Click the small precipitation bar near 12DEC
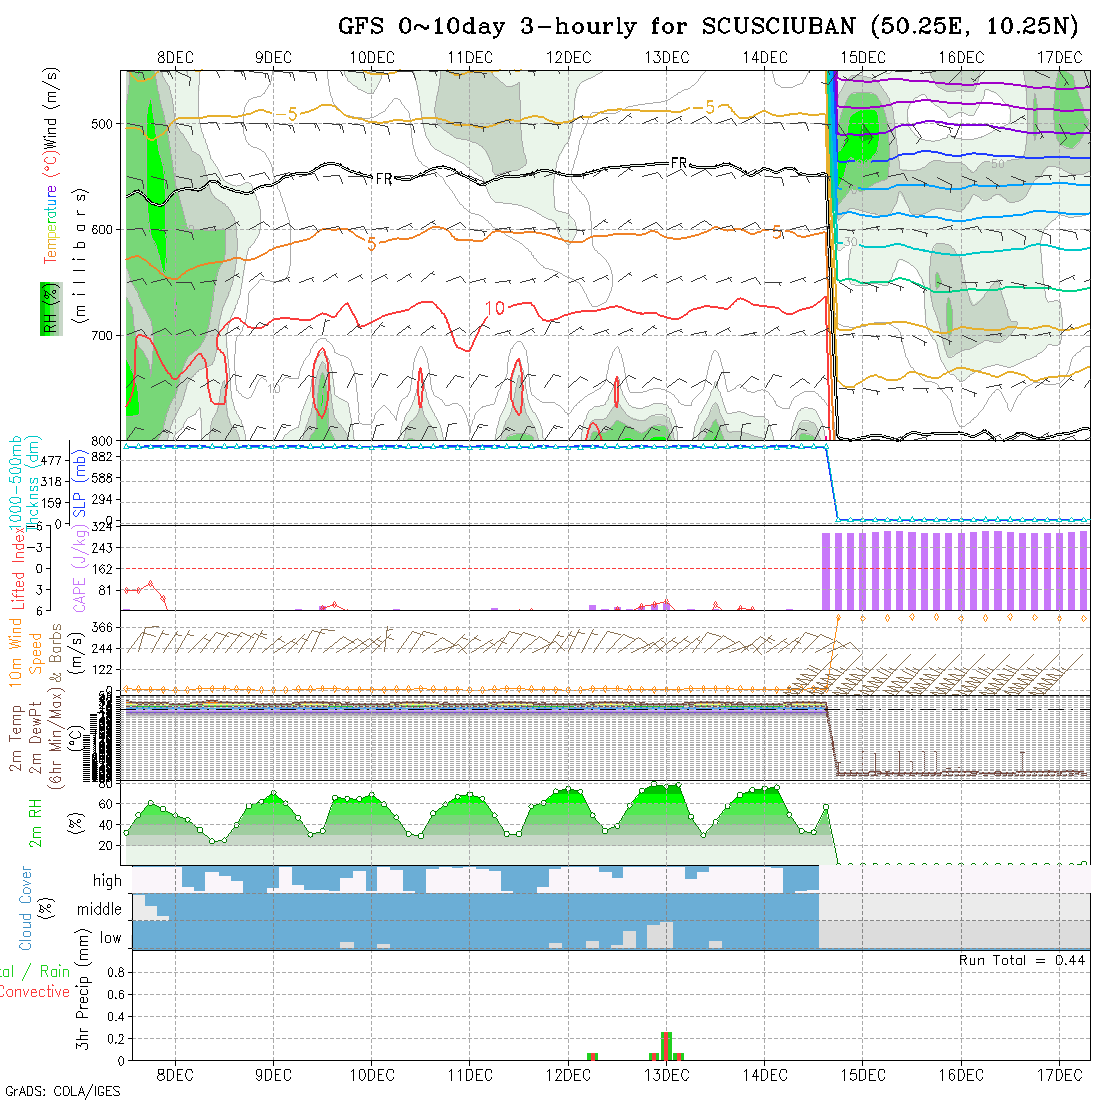 592,1056
